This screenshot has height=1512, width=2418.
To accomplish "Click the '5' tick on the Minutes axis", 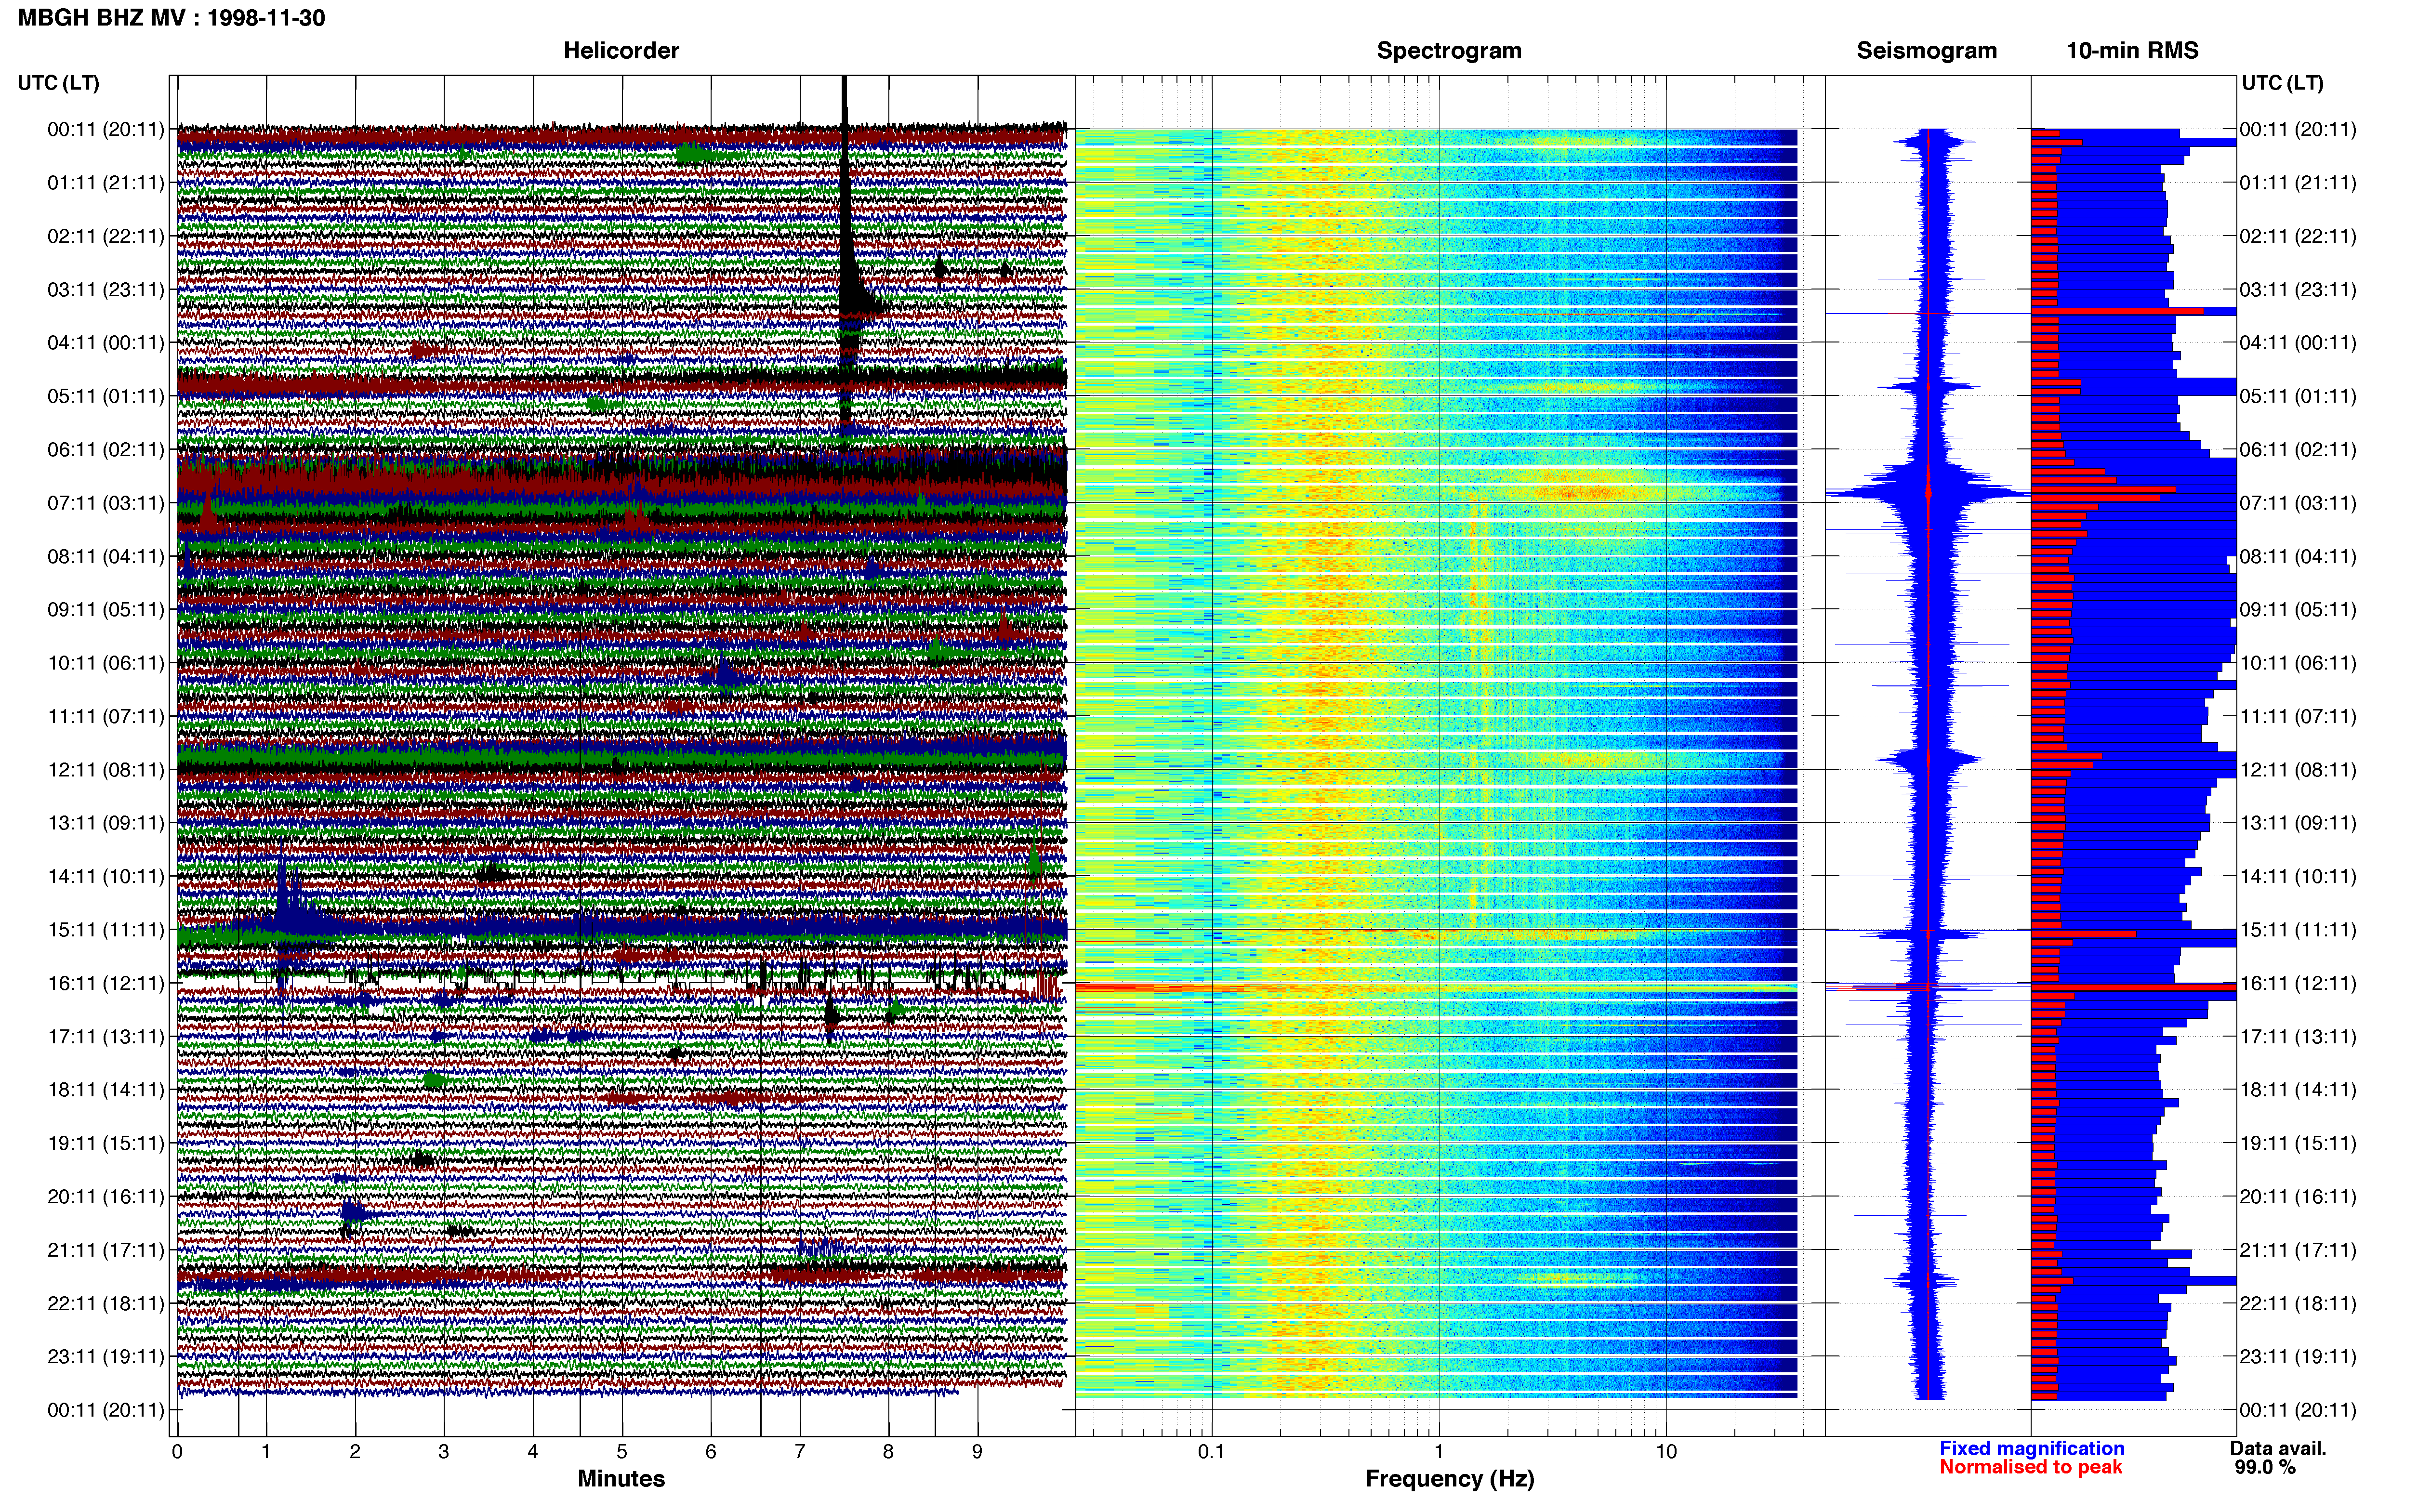I will [x=622, y=1451].
